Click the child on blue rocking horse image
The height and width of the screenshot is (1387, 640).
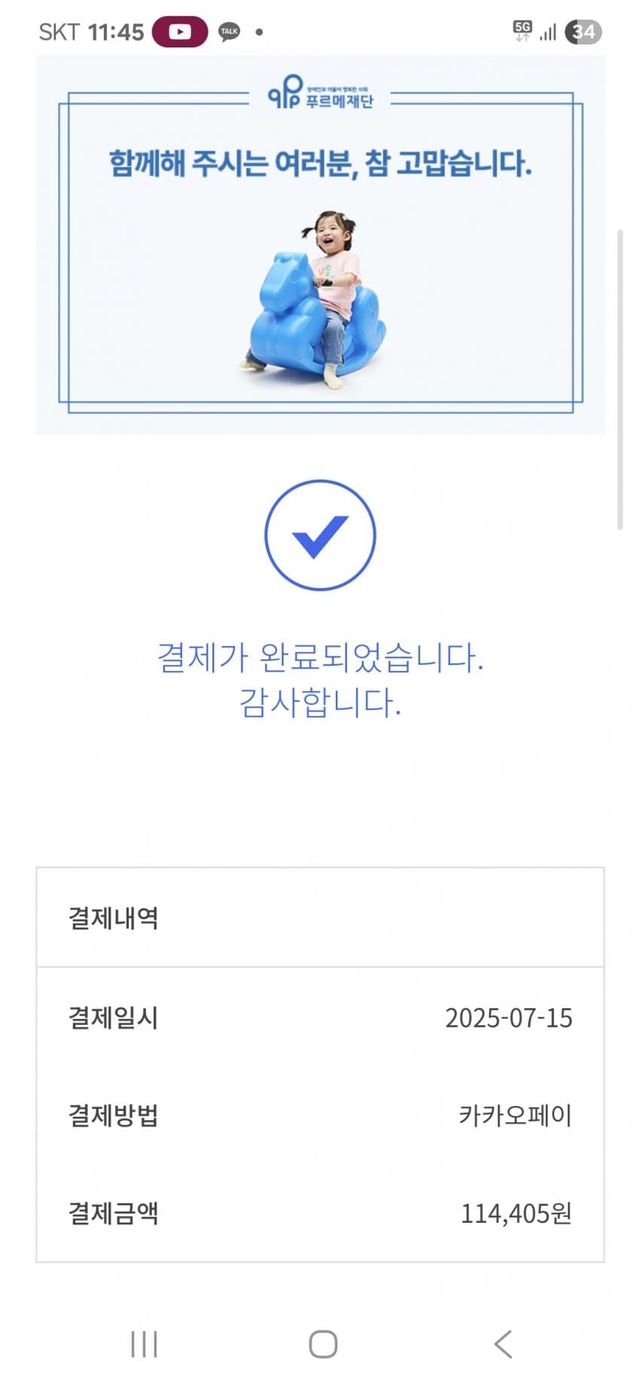pyautogui.click(x=318, y=300)
